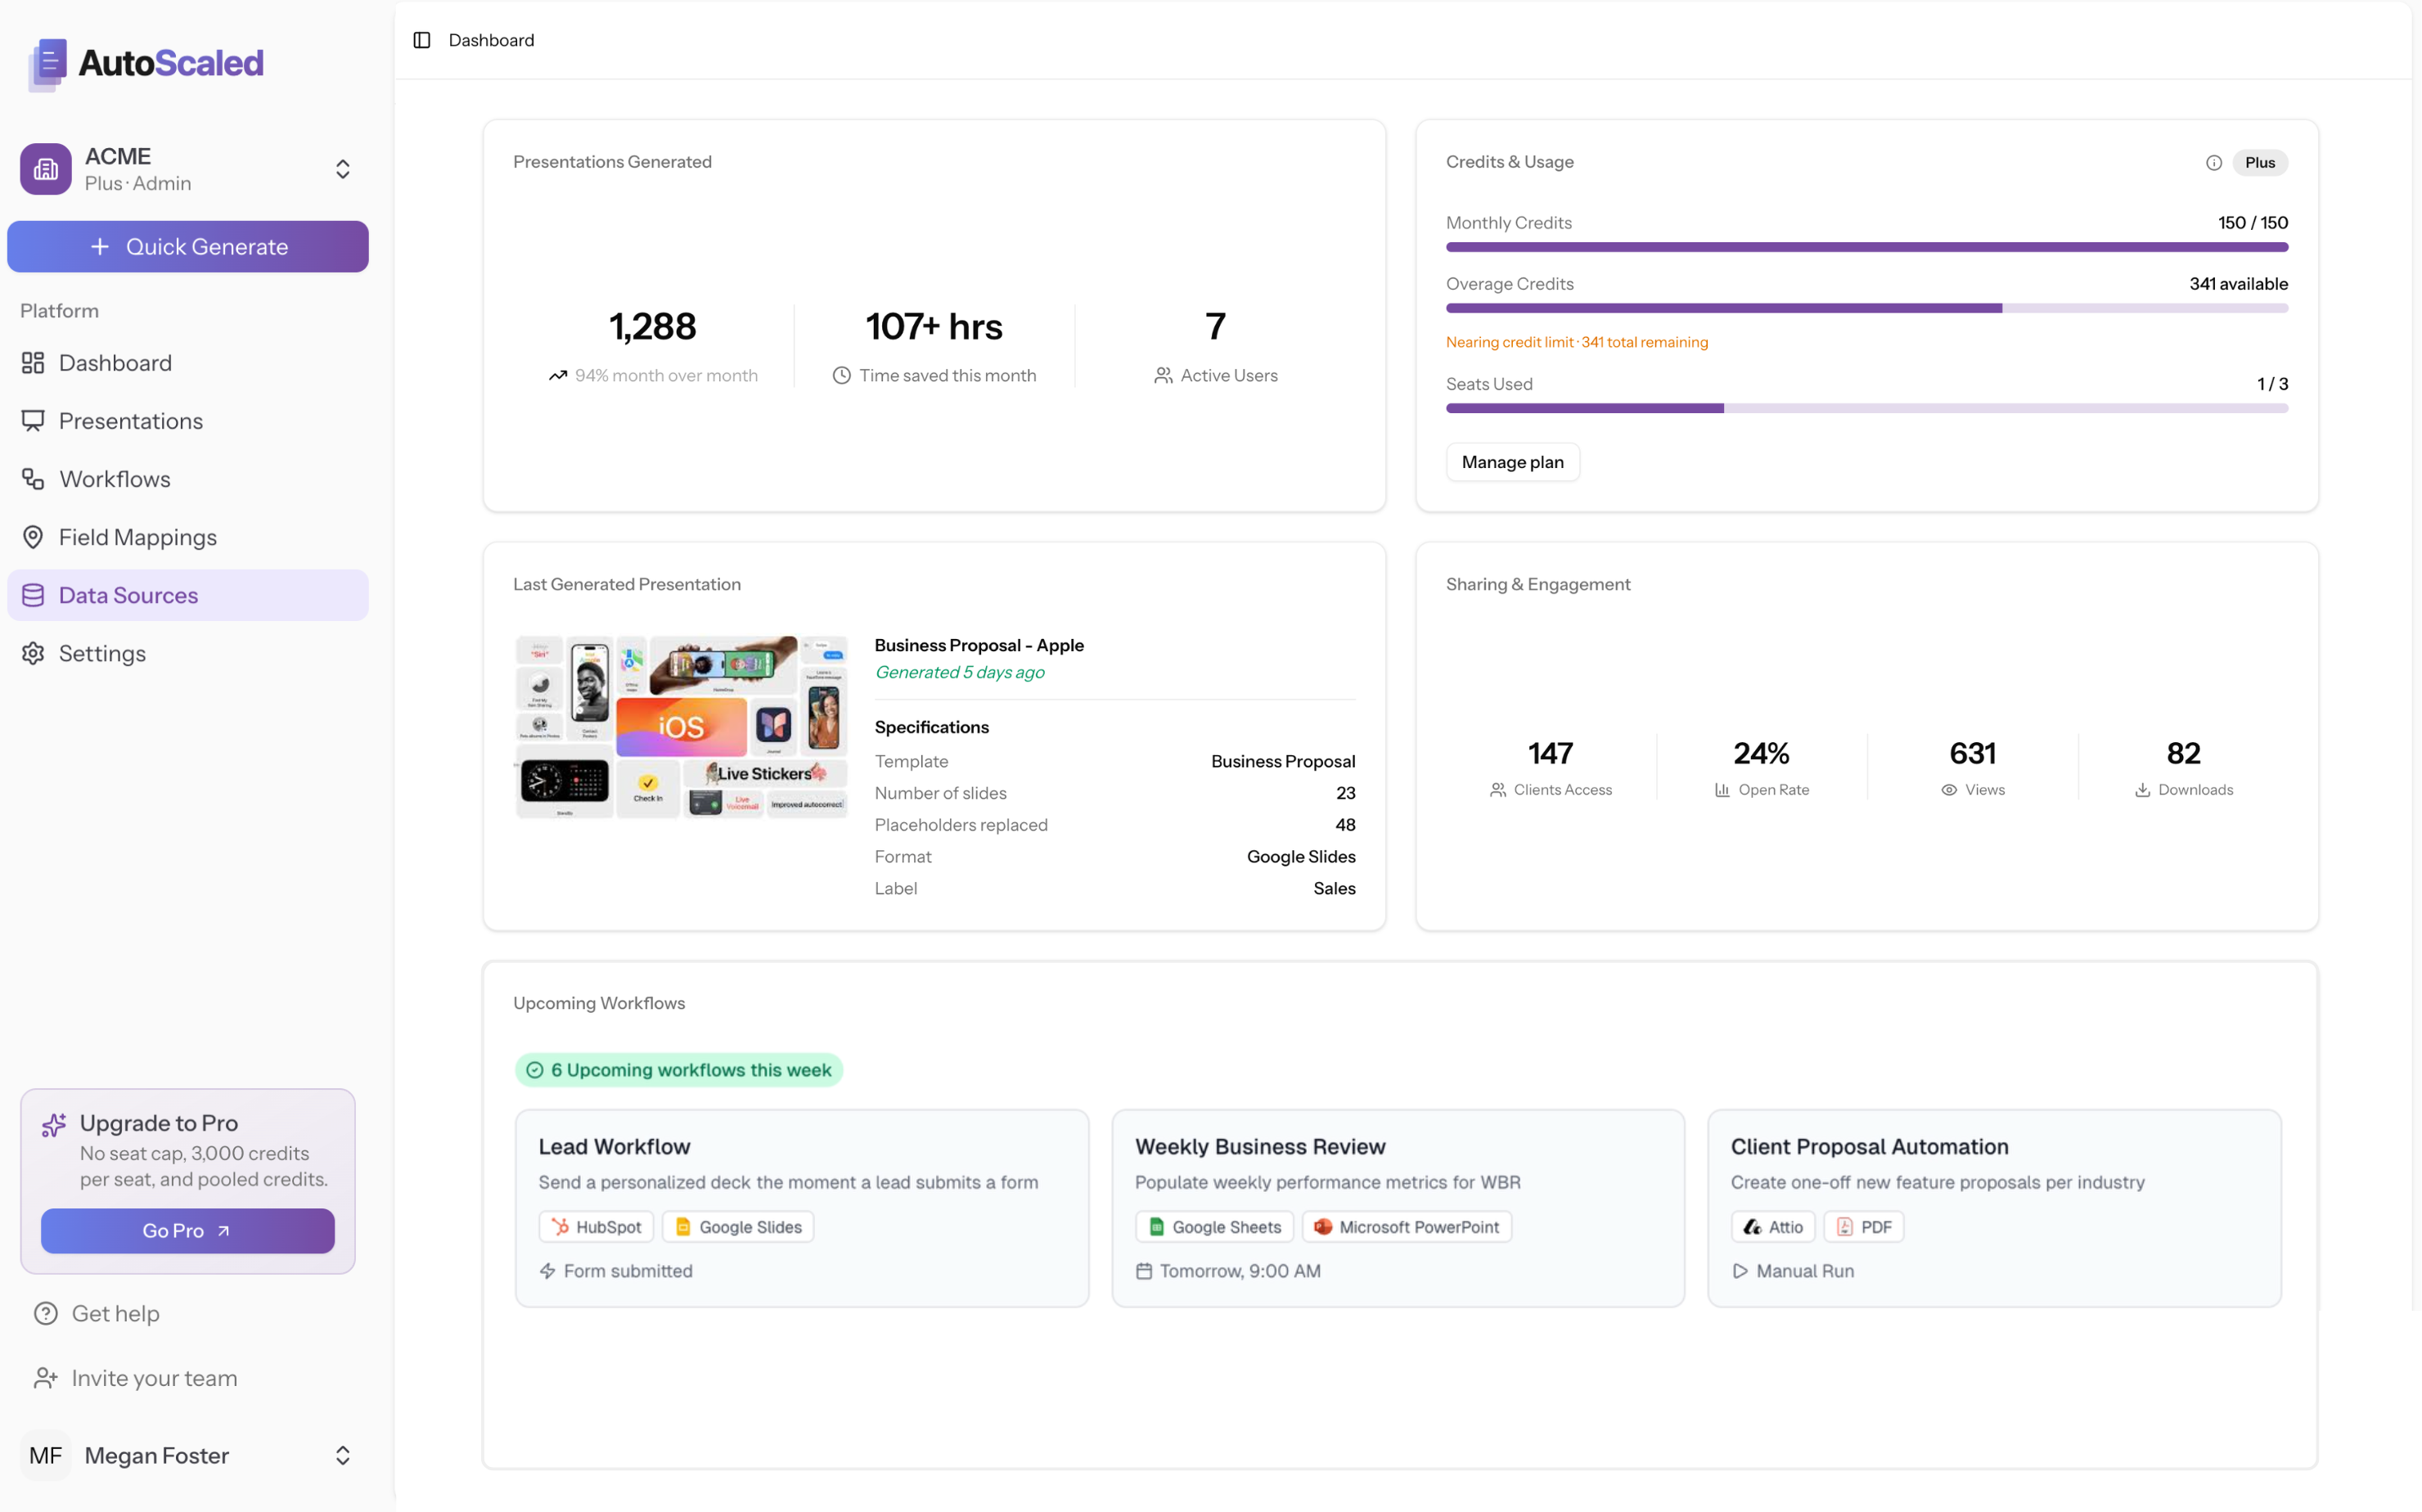Navigate to Field Mappings

[x=188, y=537]
